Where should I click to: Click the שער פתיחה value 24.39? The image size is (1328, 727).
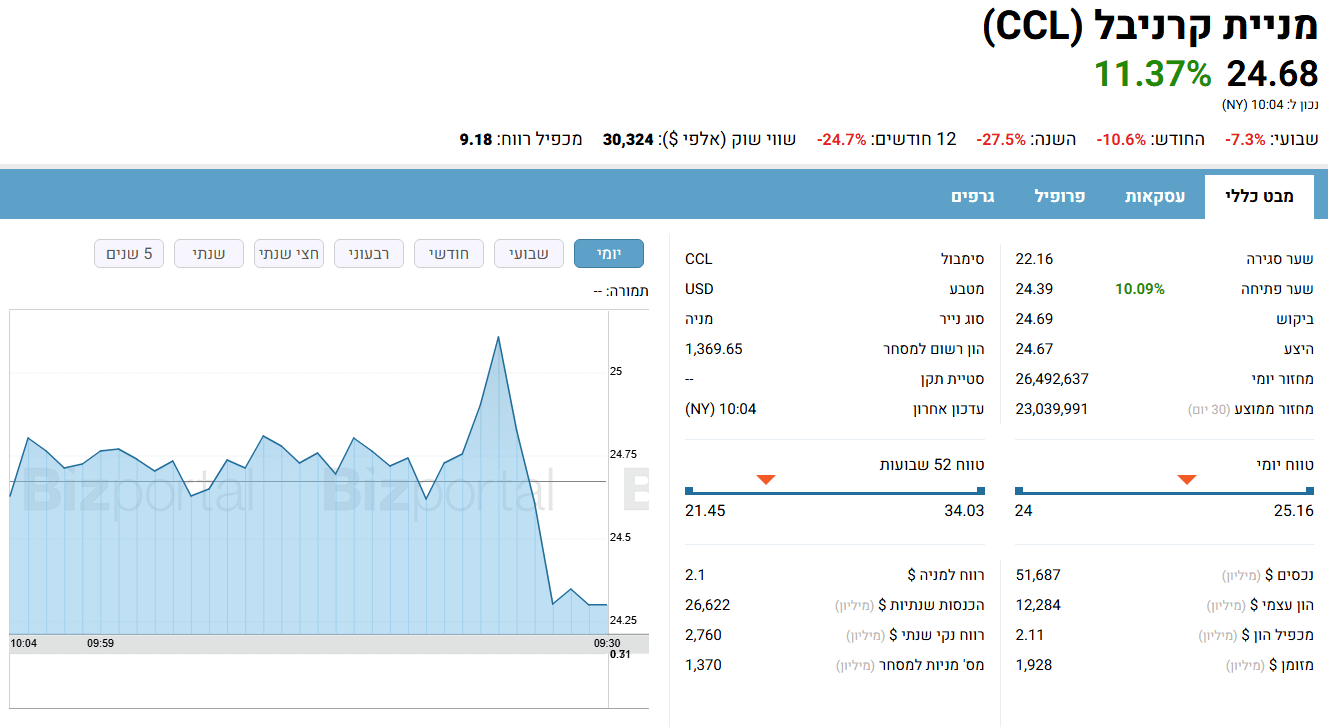coord(1034,289)
